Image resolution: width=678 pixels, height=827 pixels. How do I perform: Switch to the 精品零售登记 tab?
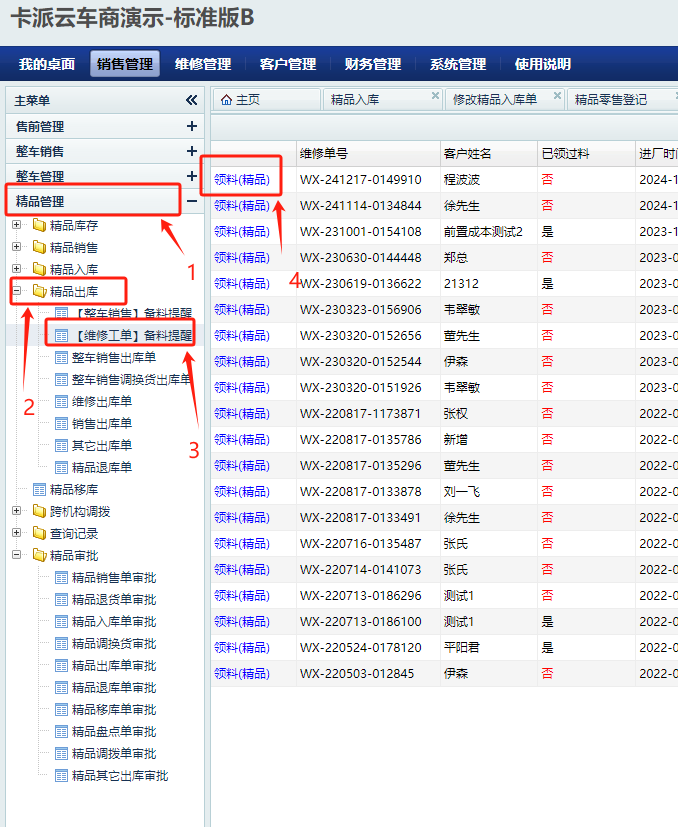[x=610, y=100]
